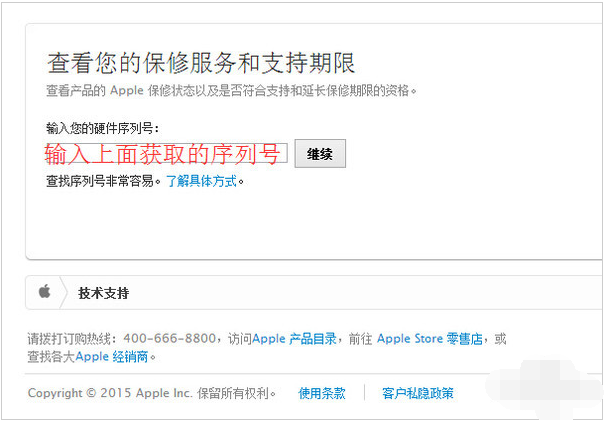Follow the Apple 经销商 link
This screenshot has width=606, height=423.
[112, 356]
